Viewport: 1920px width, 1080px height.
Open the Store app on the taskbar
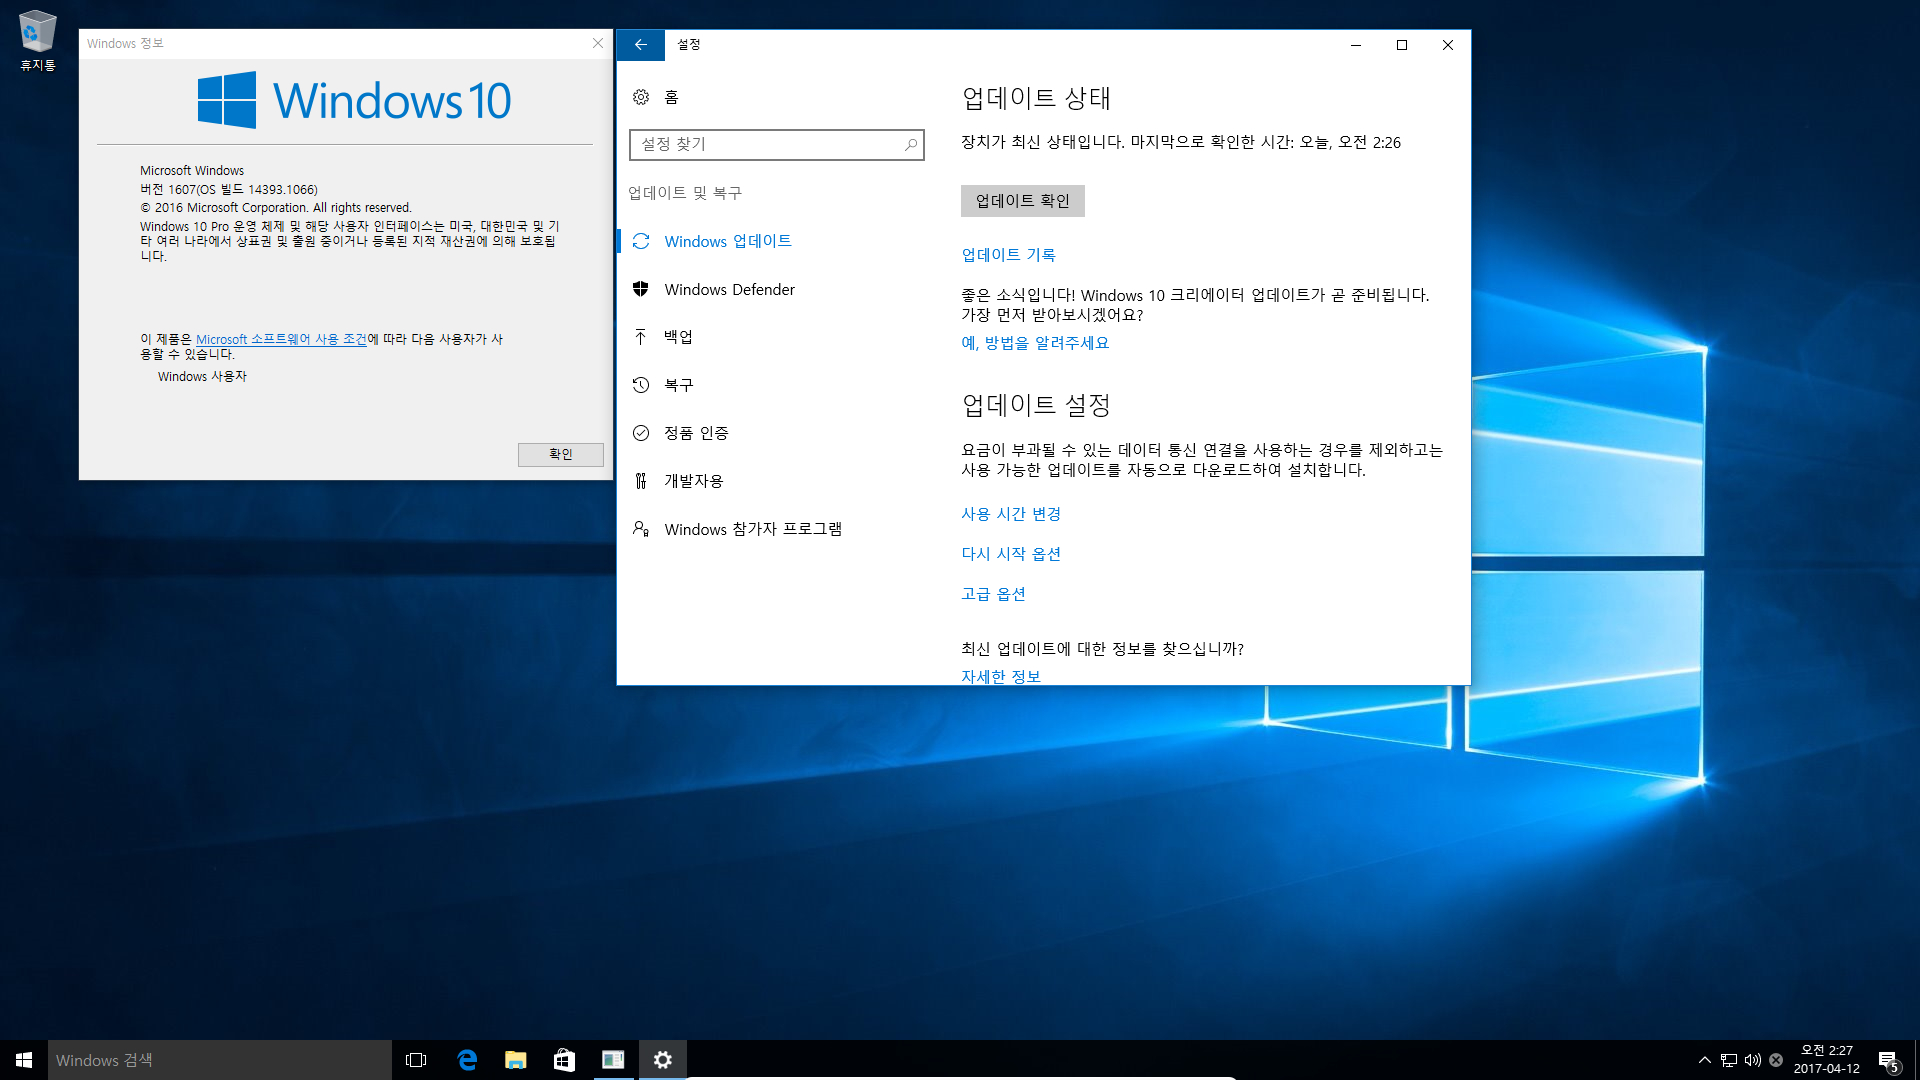[564, 1060]
